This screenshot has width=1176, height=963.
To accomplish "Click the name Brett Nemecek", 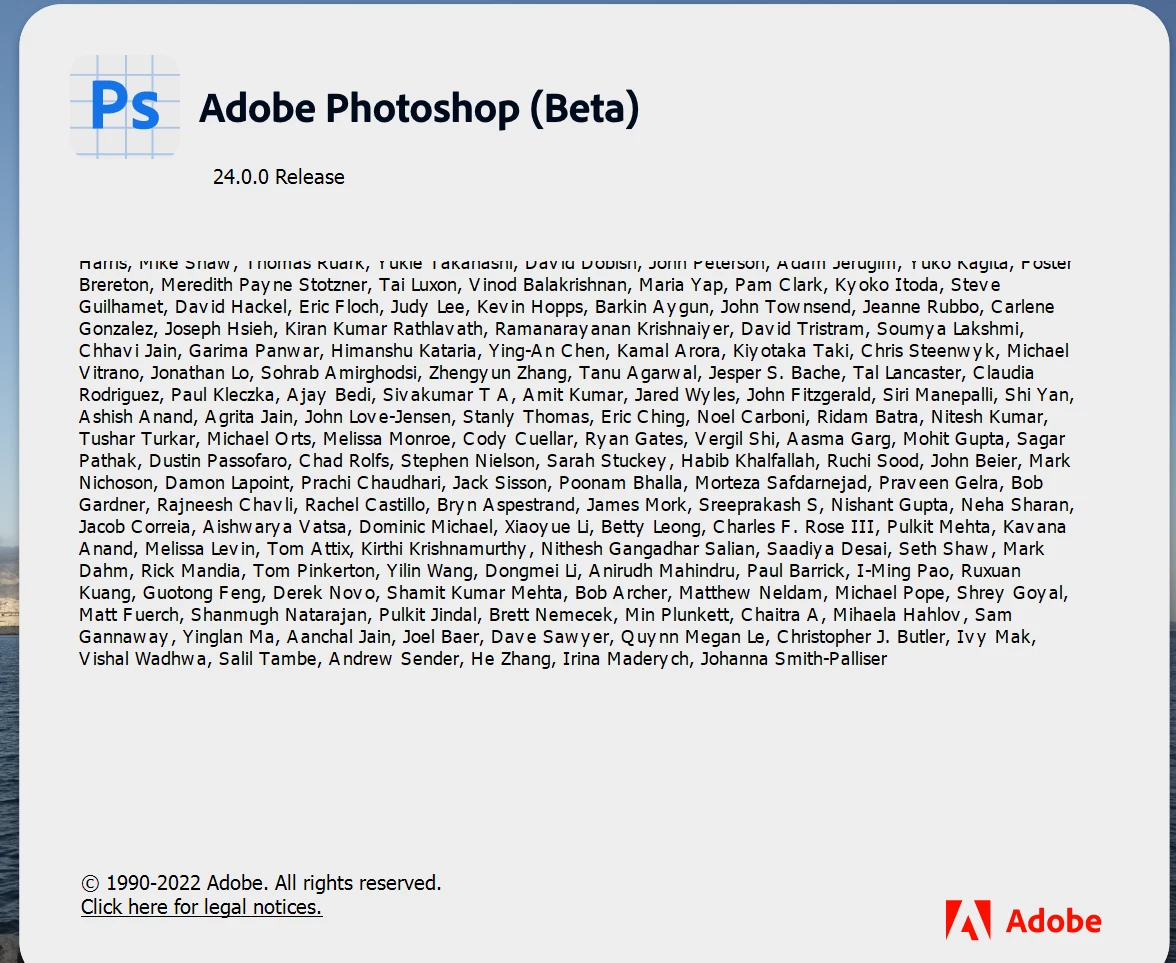I will tap(551, 615).
